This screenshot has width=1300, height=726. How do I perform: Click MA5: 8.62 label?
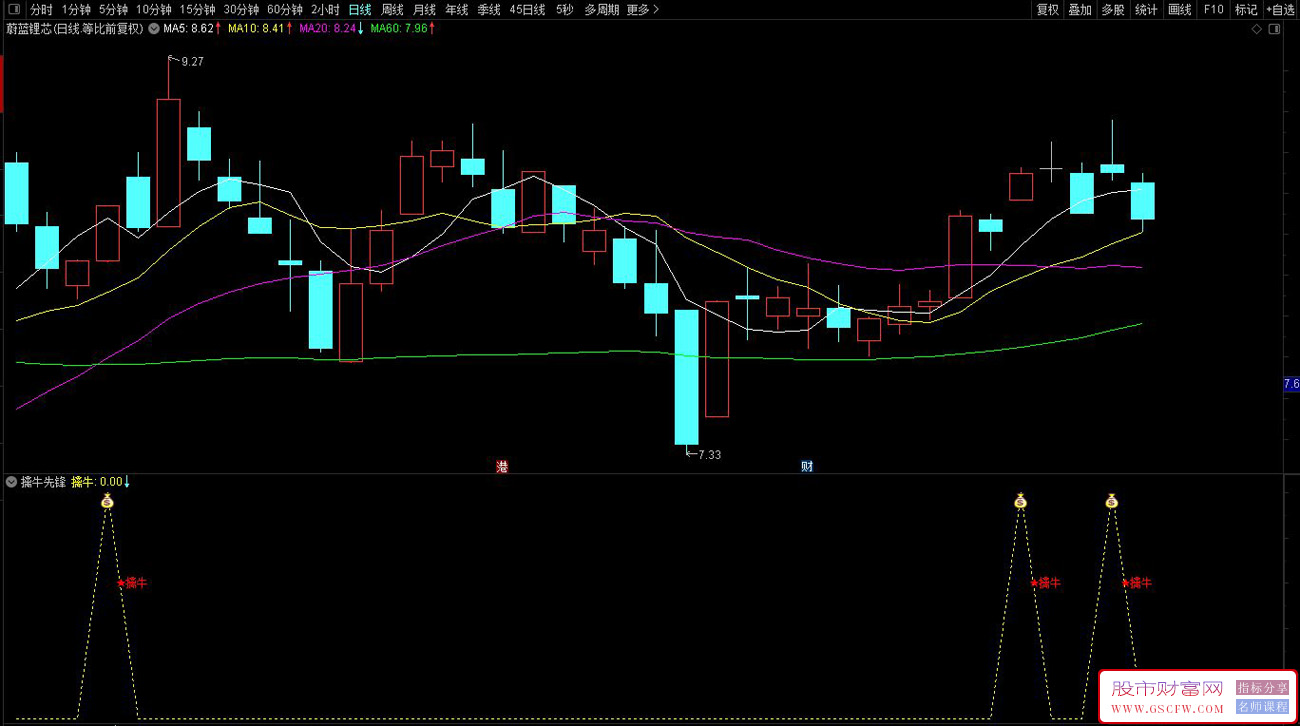pos(189,29)
